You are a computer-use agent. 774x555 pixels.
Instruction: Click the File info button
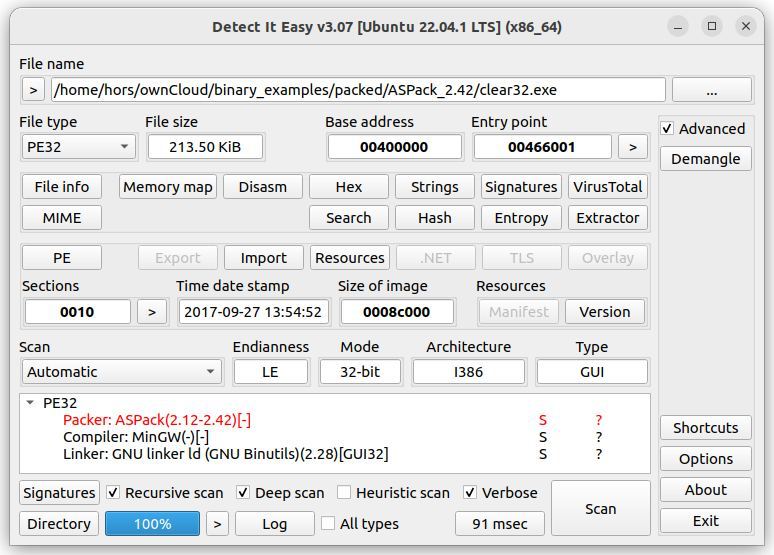[x=62, y=187]
